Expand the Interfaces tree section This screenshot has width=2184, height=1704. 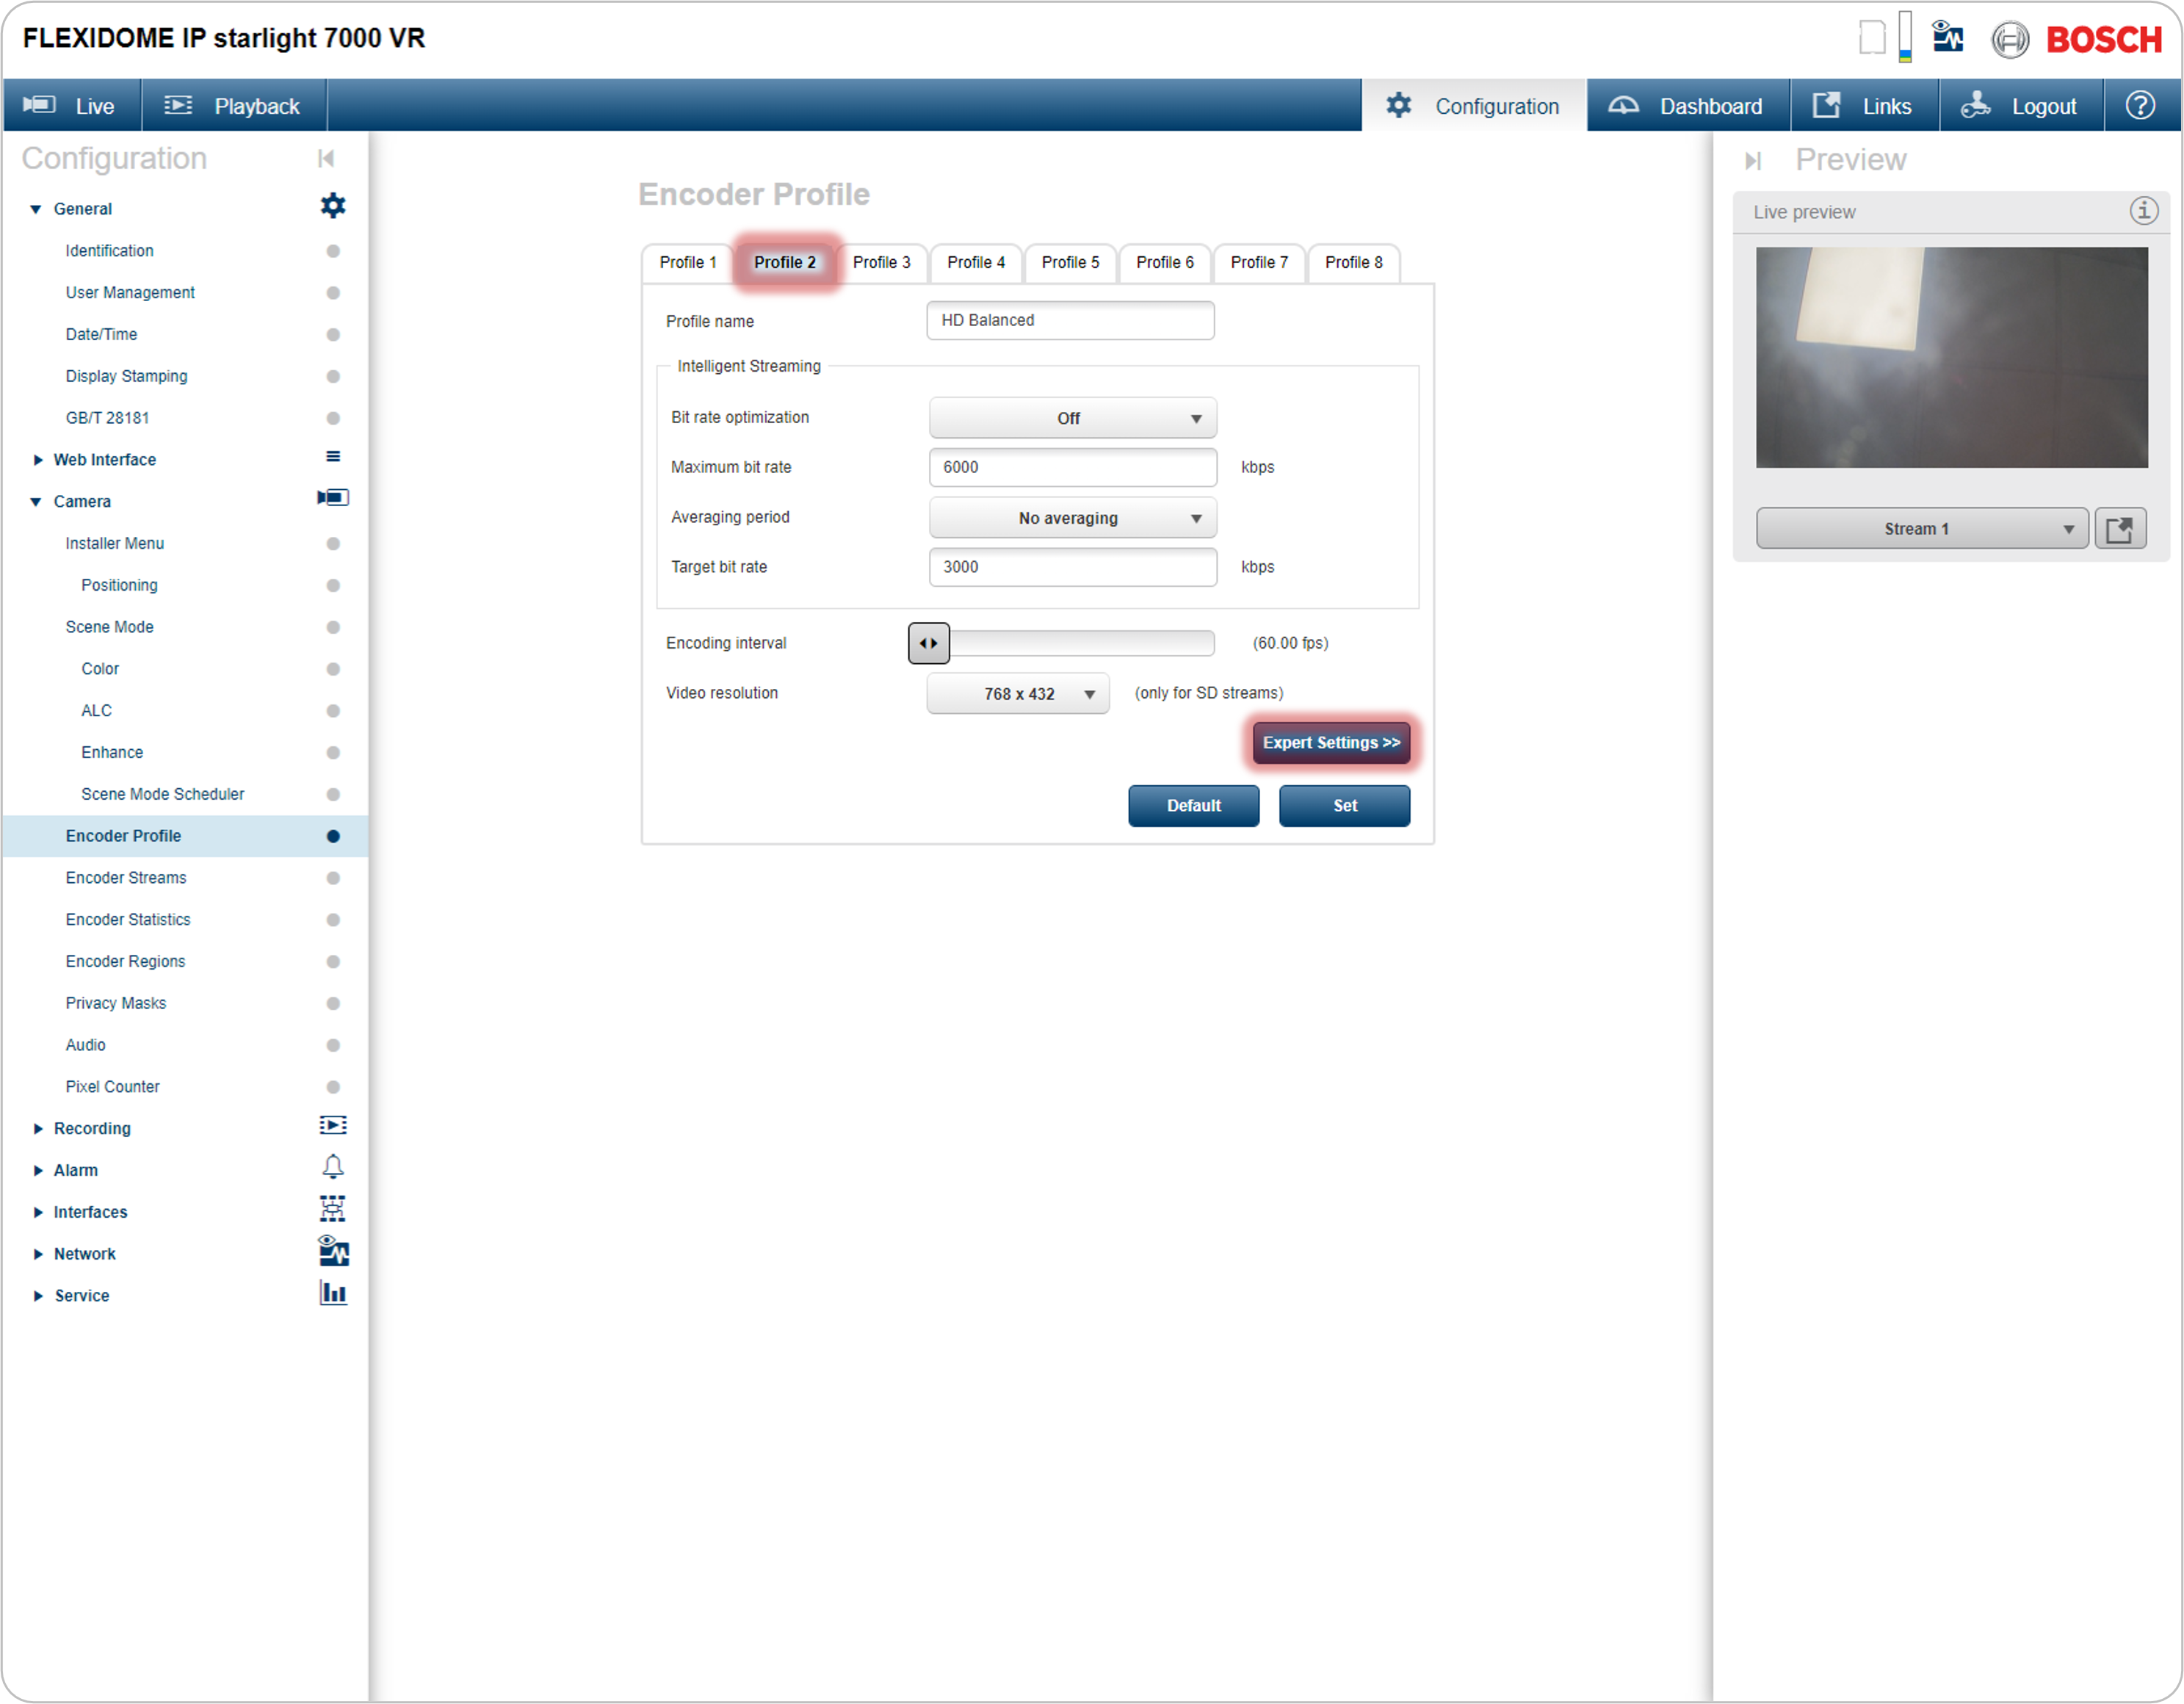tap(37, 1213)
